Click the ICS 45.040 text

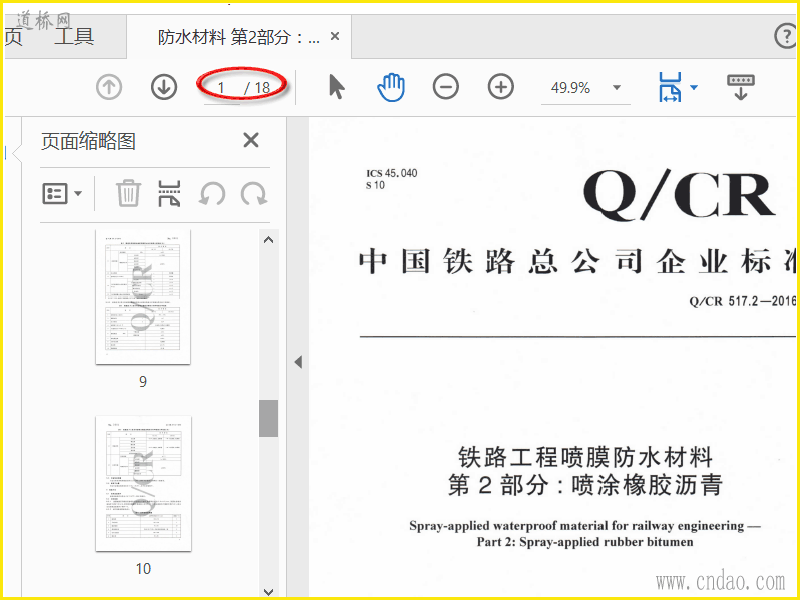(x=391, y=173)
